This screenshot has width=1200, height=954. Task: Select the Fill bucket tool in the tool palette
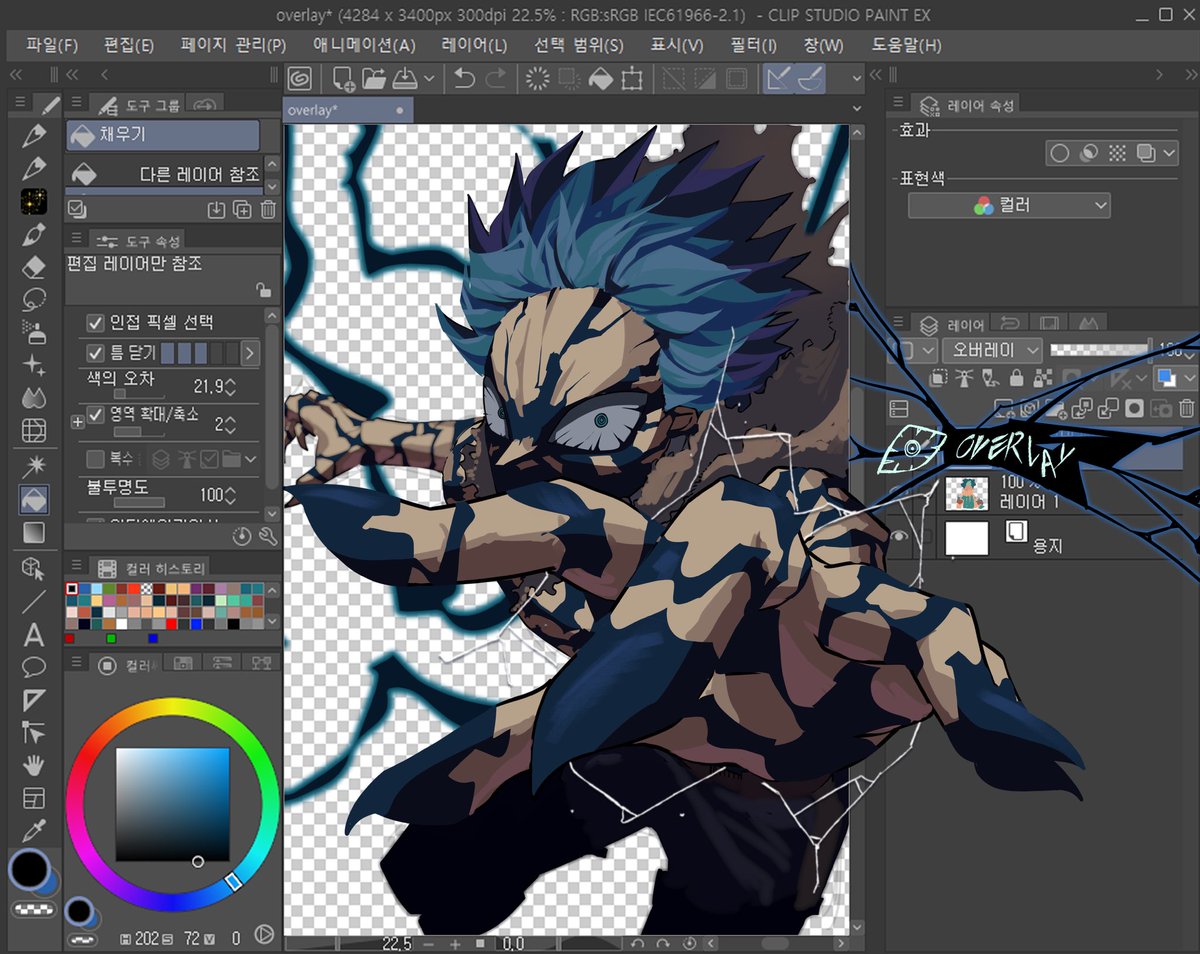click(x=34, y=499)
